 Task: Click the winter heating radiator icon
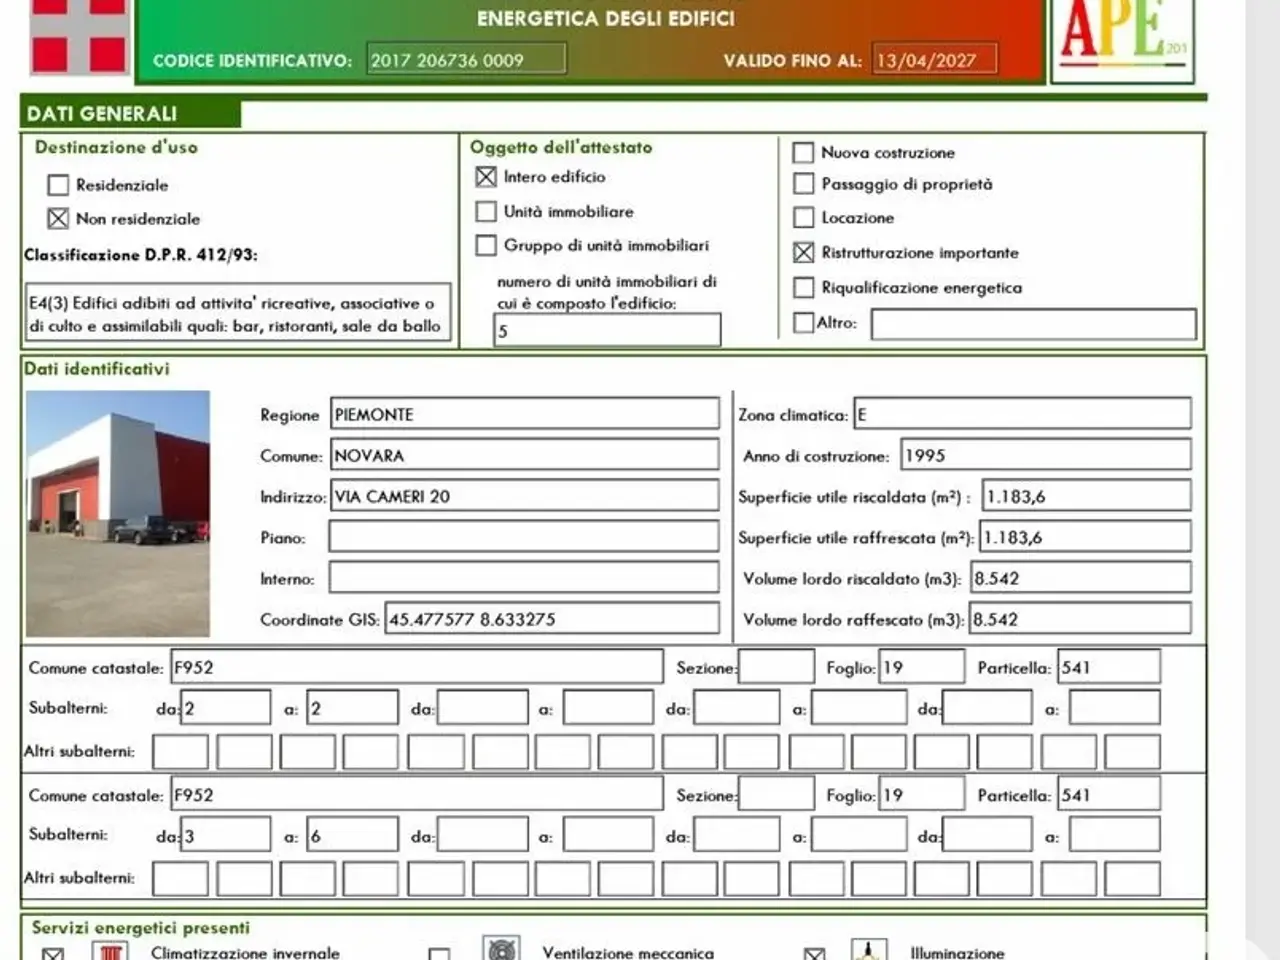(x=110, y=950)
